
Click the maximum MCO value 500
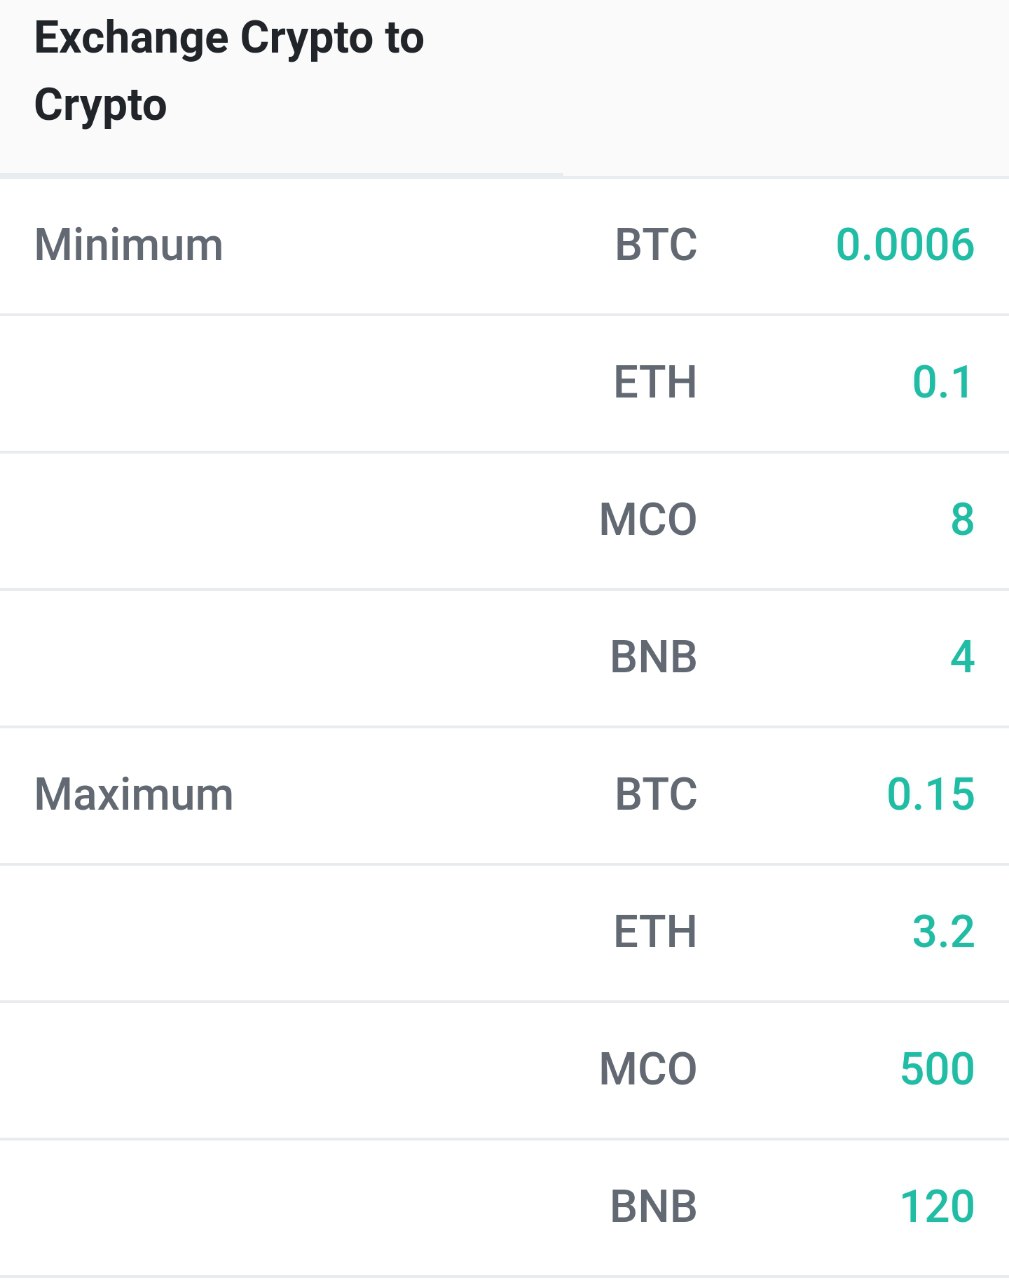936,1069
